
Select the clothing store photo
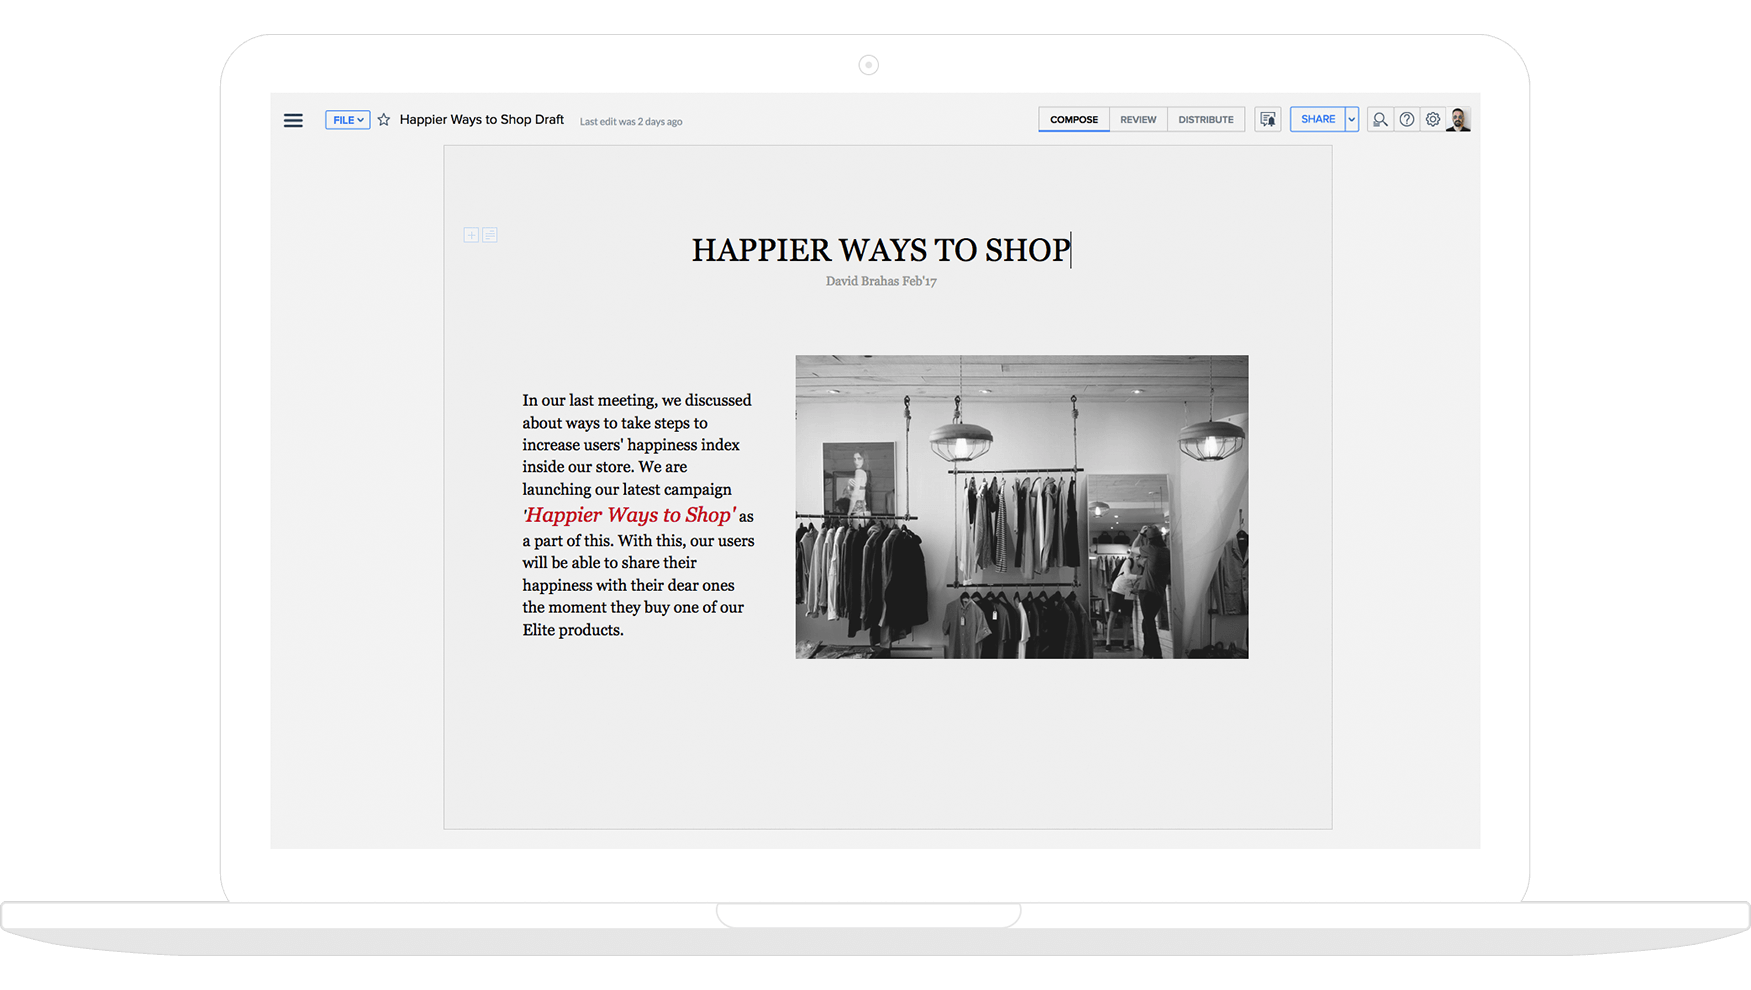[x=1021, y=507]
